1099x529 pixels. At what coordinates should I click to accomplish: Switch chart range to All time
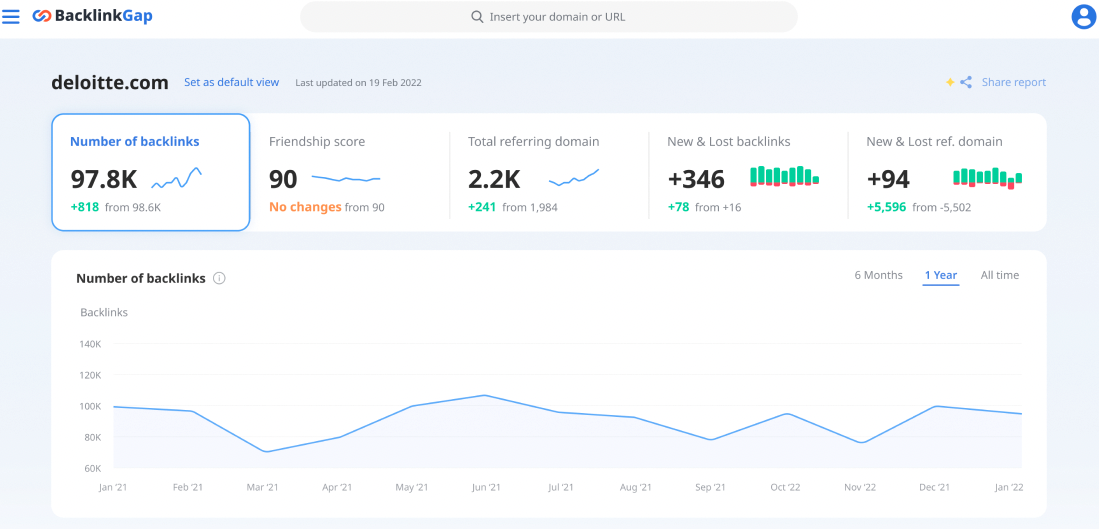pos(999,275)
